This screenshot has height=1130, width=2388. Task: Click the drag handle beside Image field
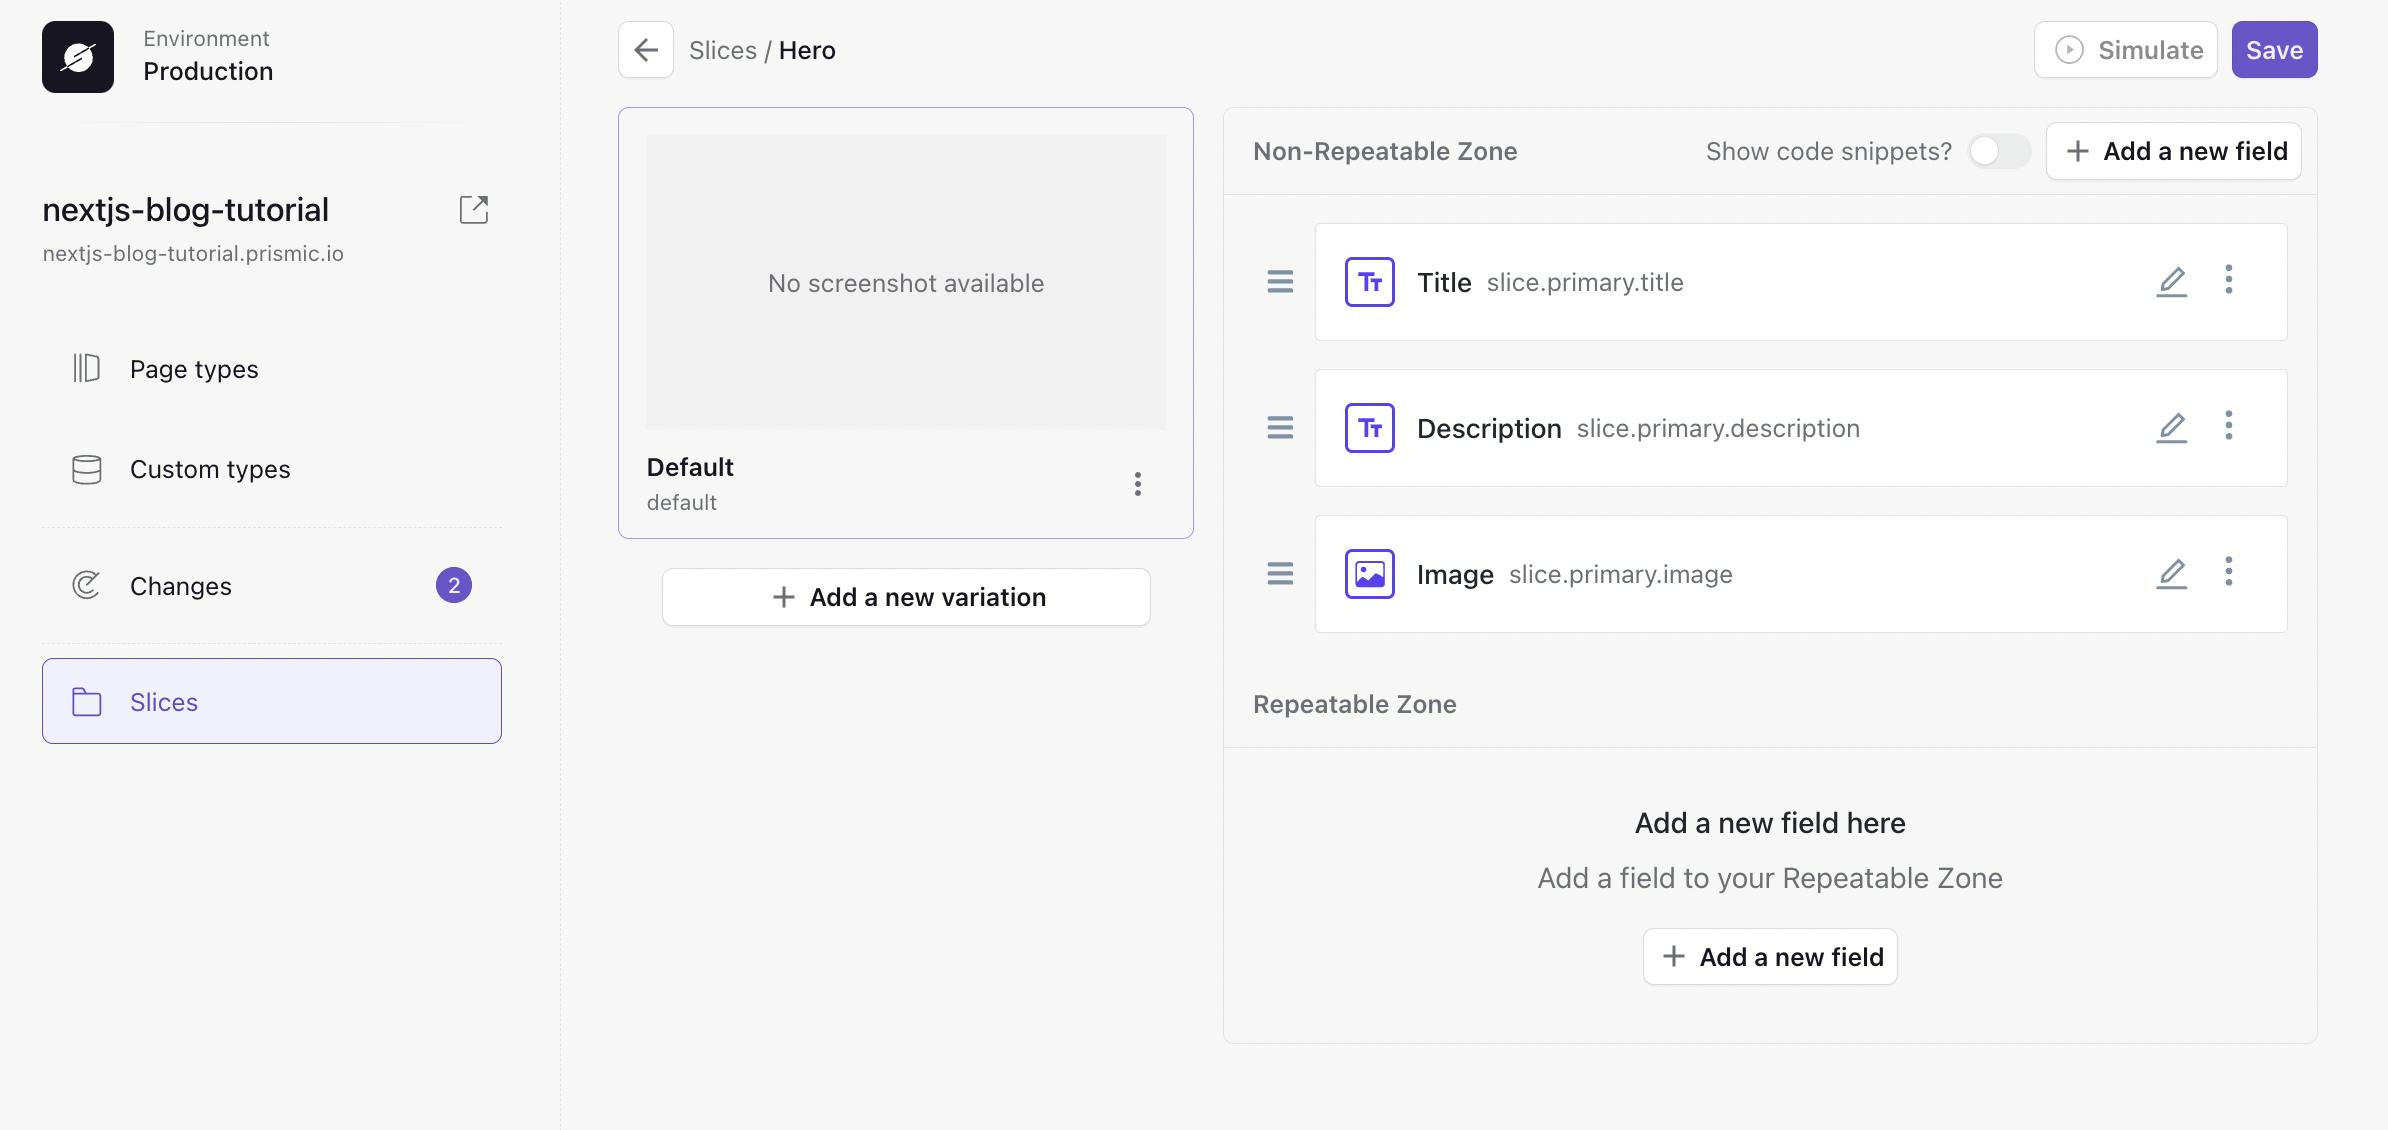[1280, 574]
